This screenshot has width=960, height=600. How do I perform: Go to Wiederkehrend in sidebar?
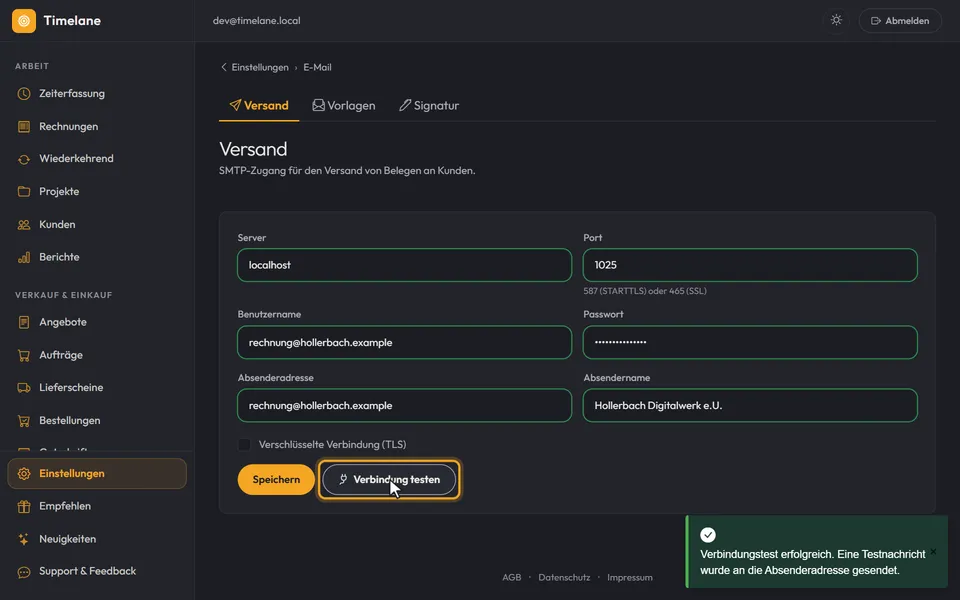tap(97, 159)
